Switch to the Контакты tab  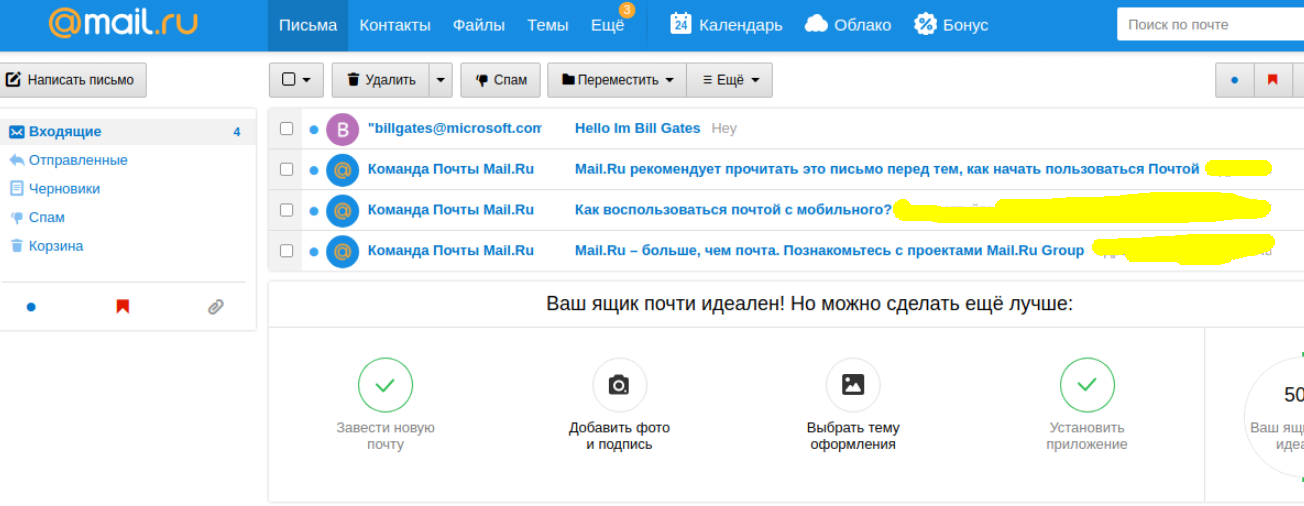[x=395, y=25]
